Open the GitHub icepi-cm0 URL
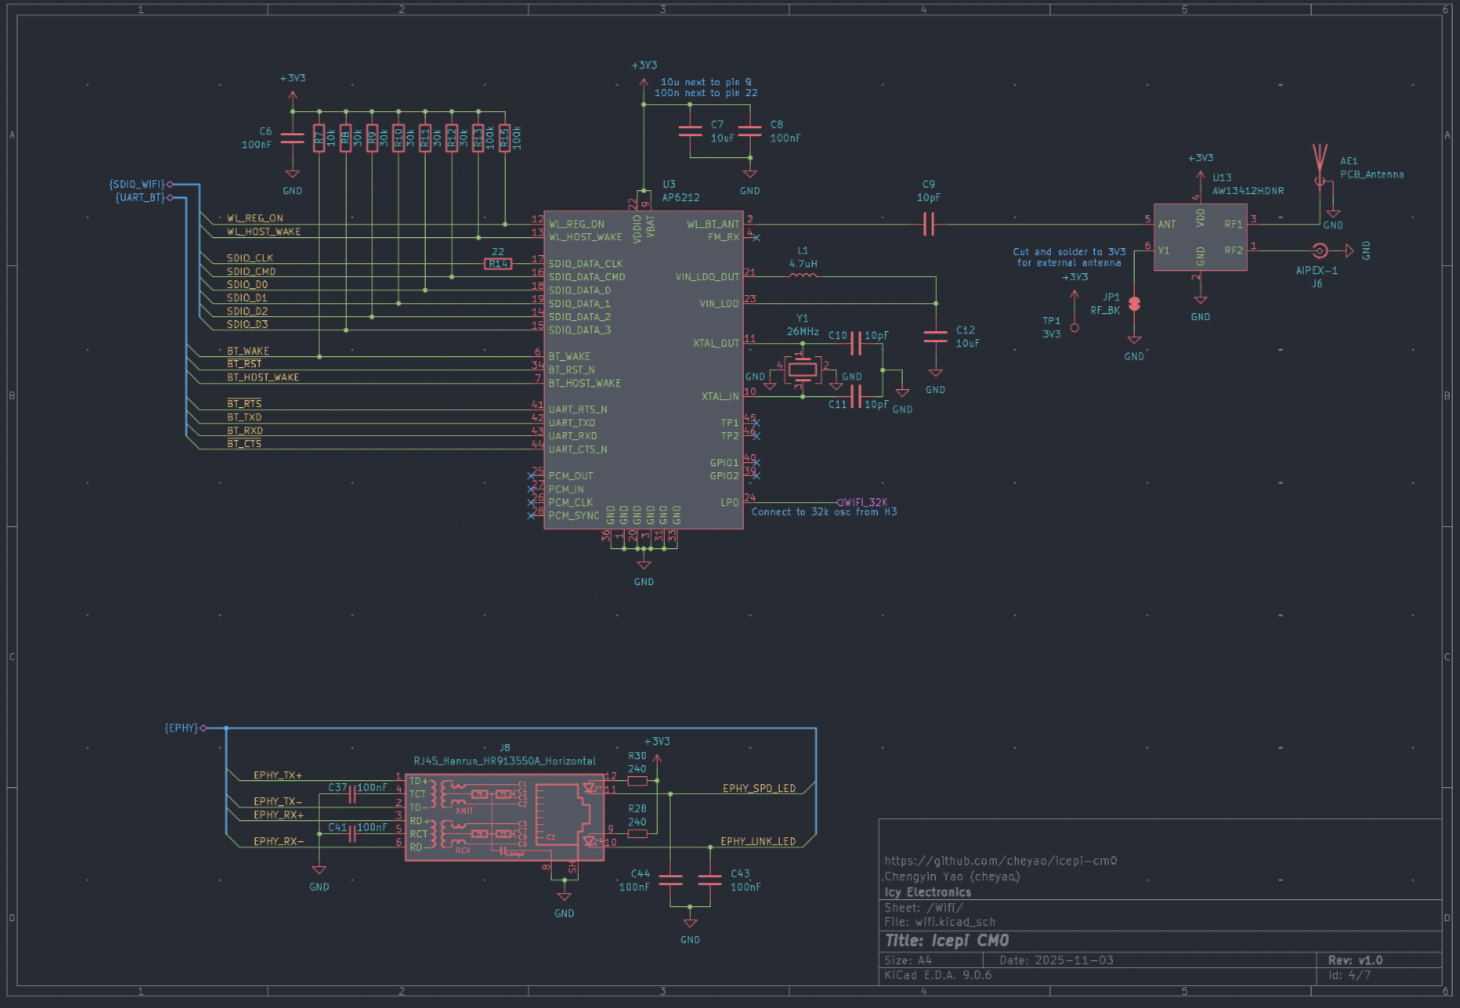 (x=1000, y=861)
